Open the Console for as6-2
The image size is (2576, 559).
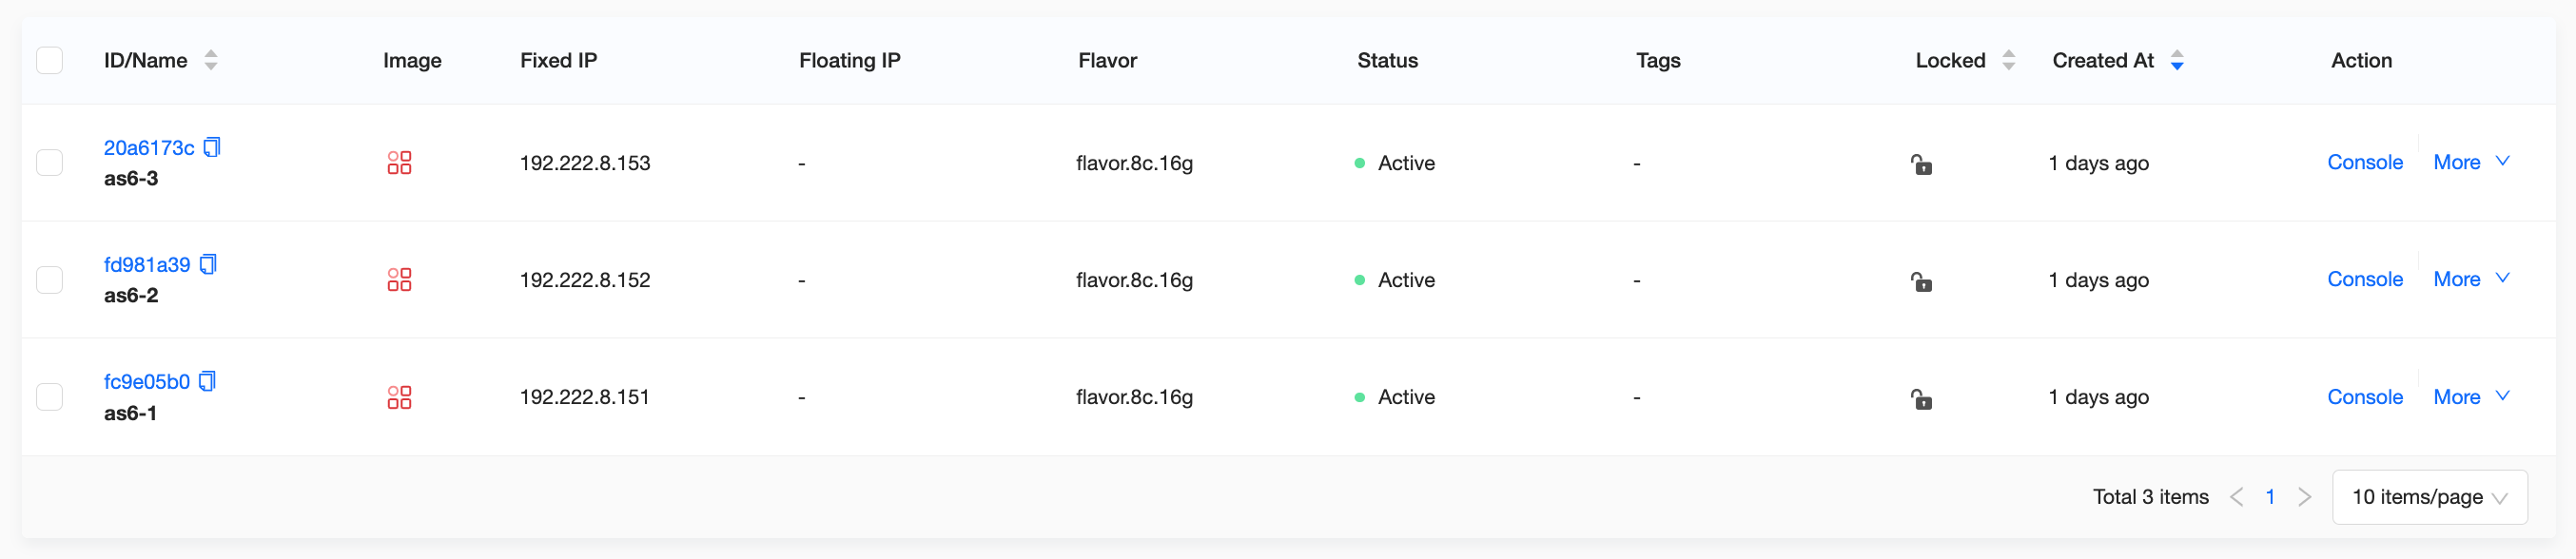2364,279
